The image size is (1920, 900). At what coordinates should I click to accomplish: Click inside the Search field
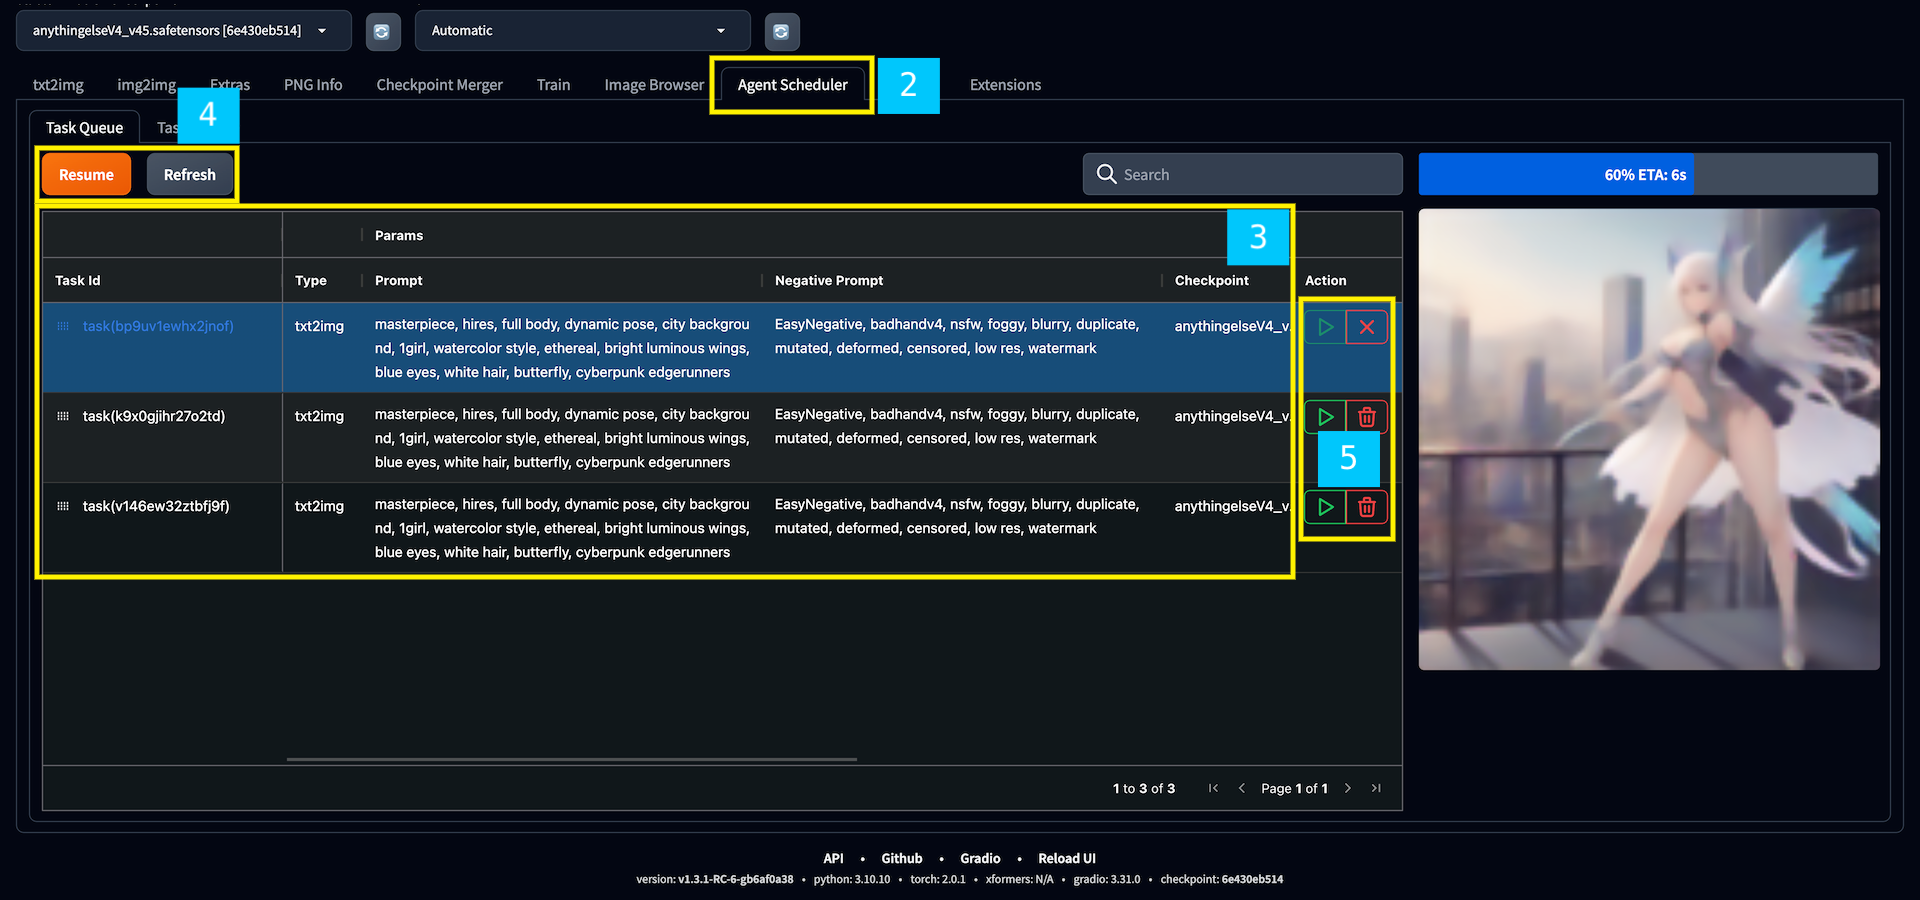click(1250, 173)
